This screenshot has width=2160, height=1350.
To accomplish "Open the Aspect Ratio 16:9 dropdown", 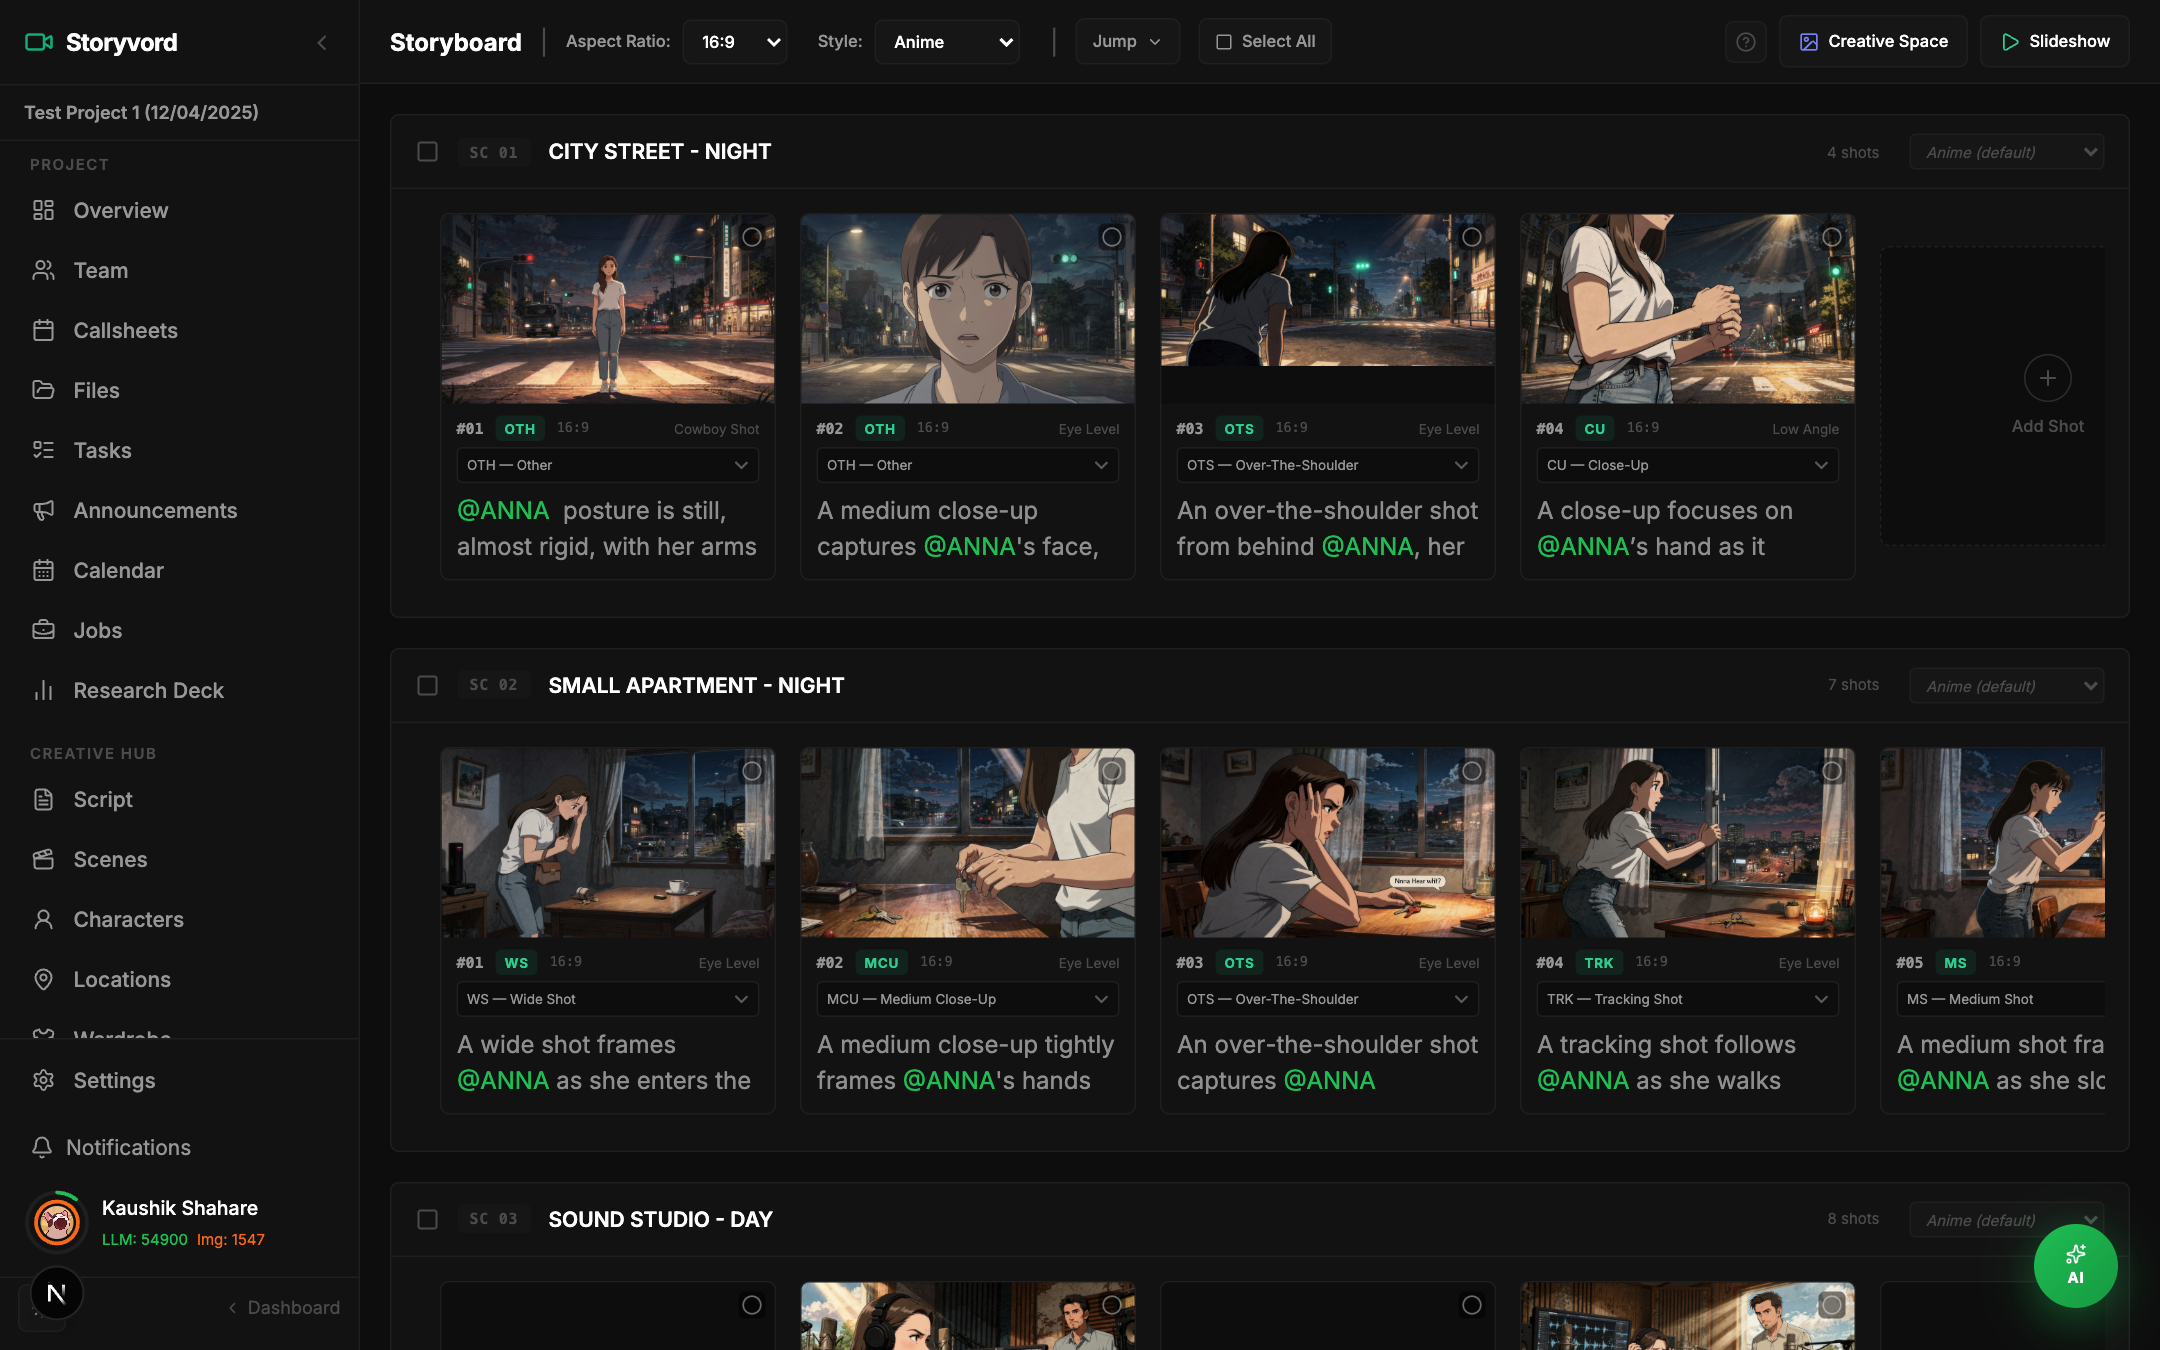I will [x=735, y=42].
